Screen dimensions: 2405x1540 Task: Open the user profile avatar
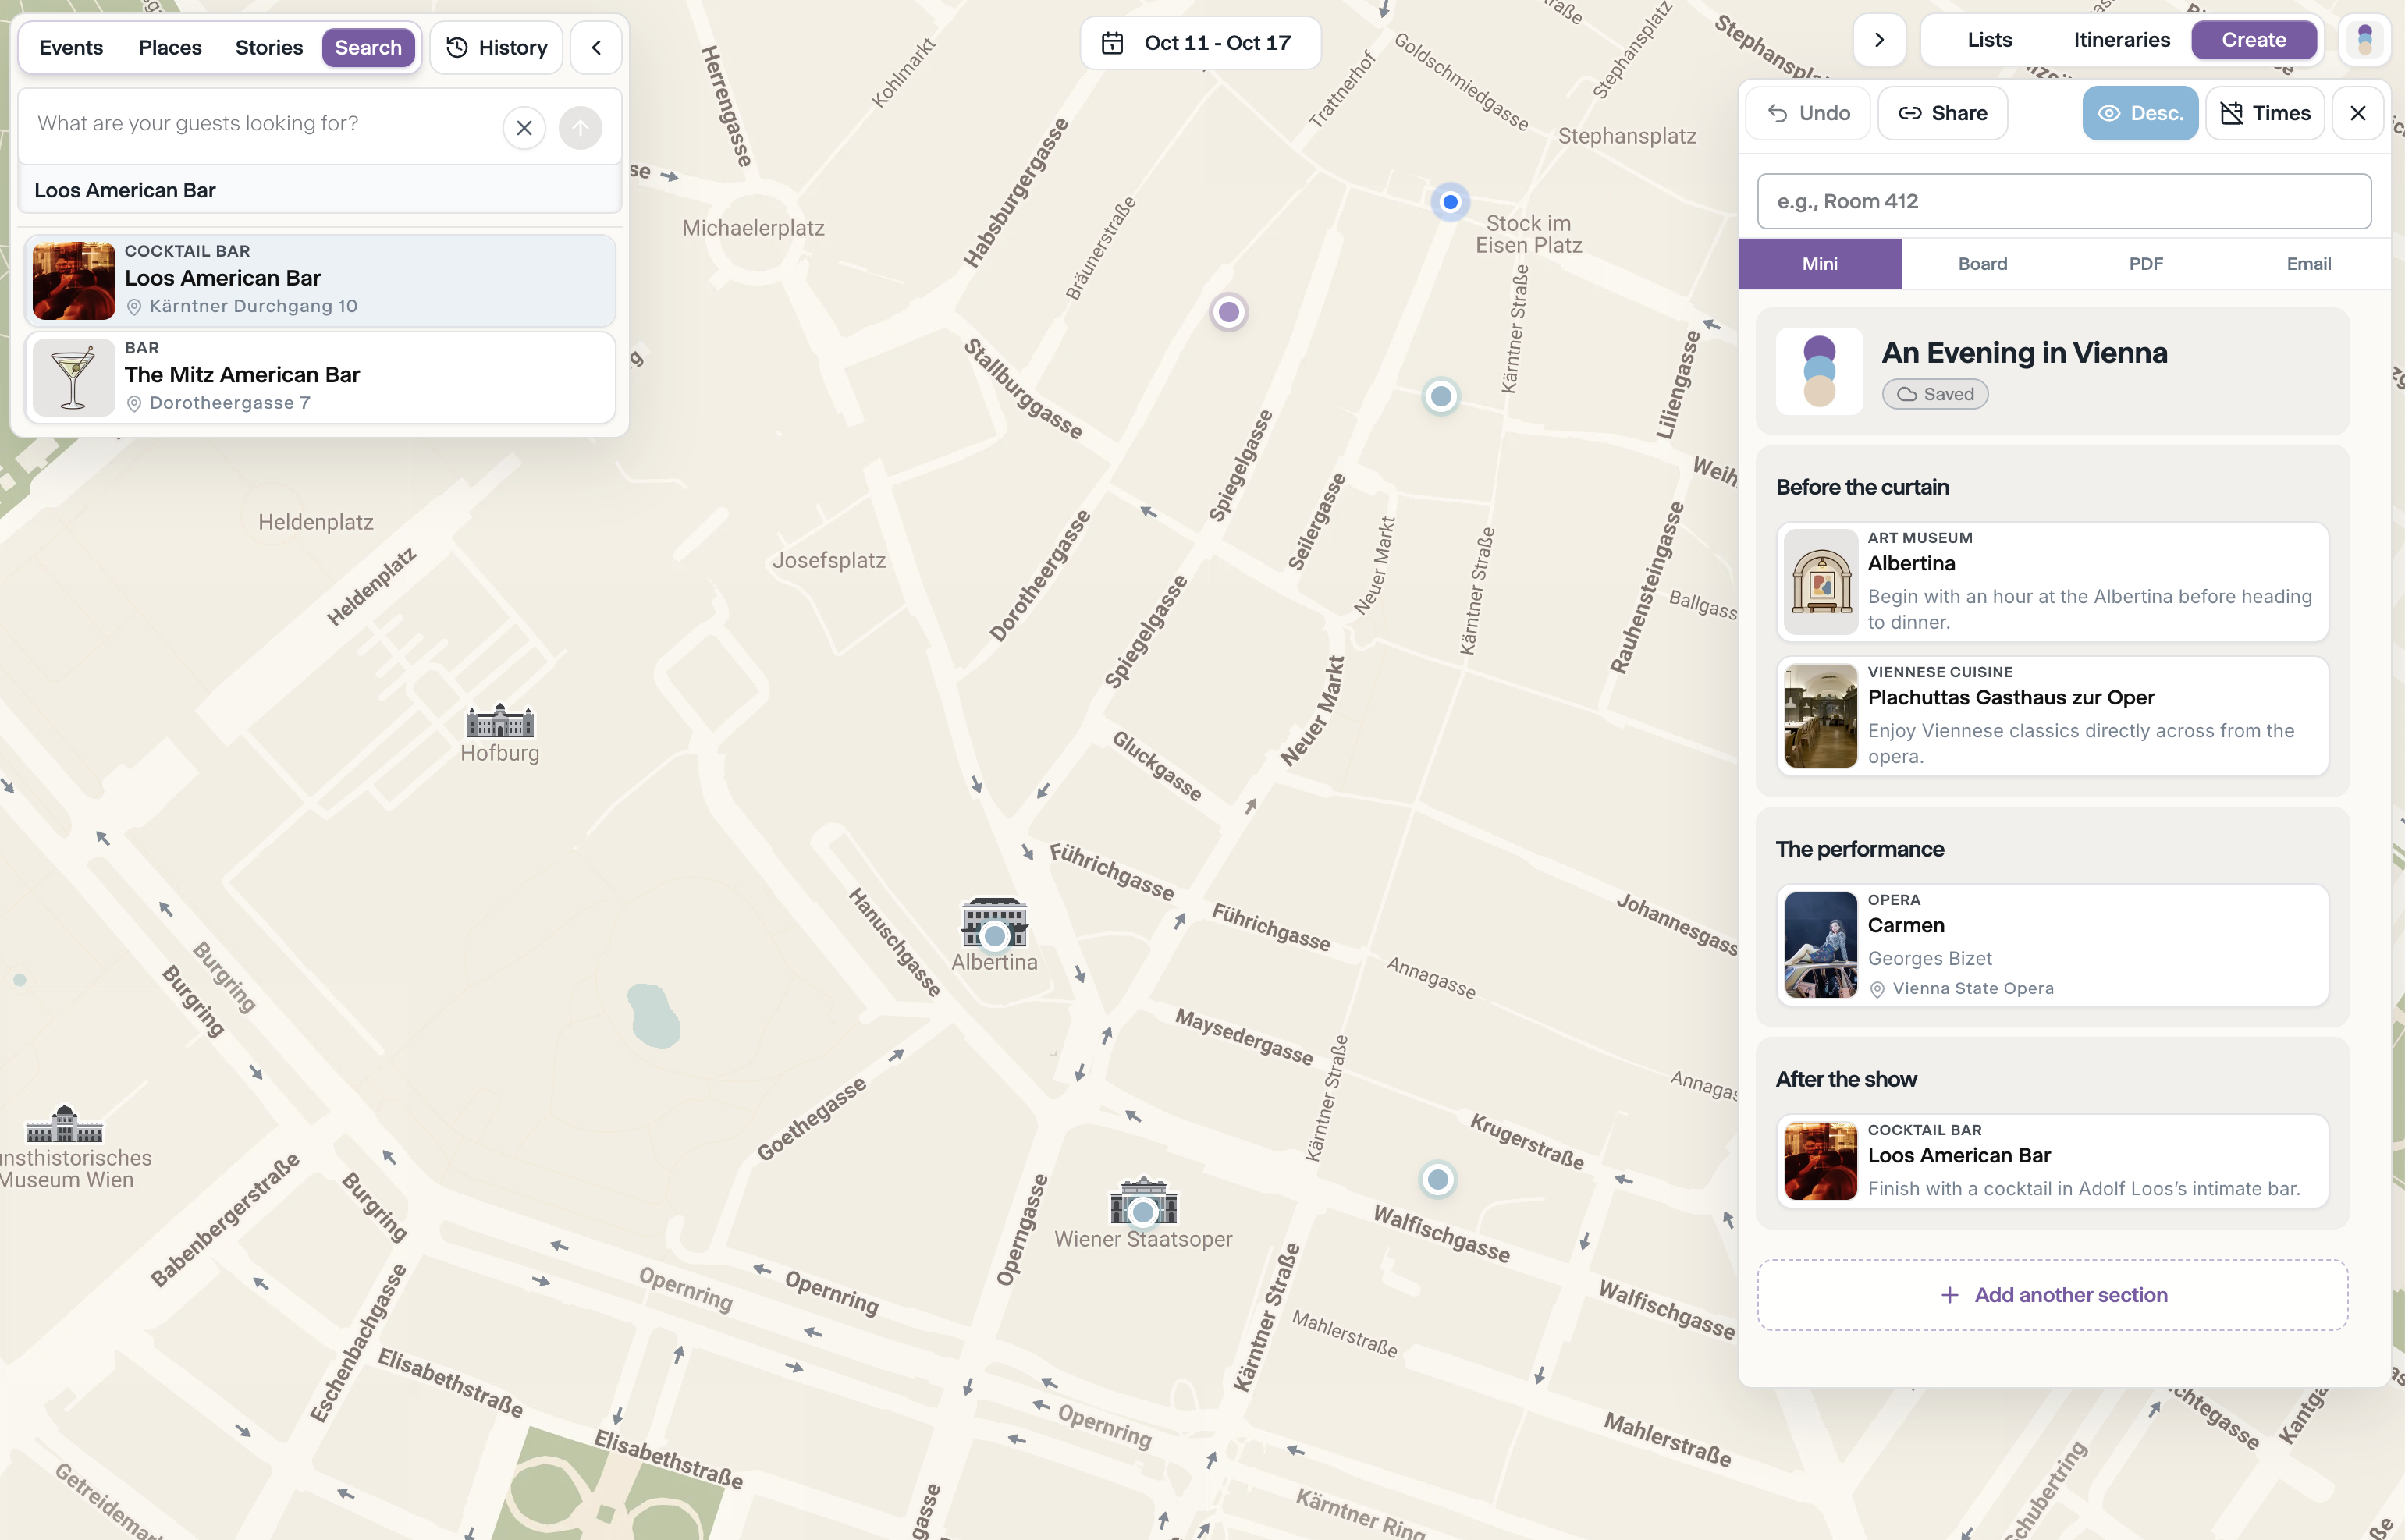(x=2364, y=40)
